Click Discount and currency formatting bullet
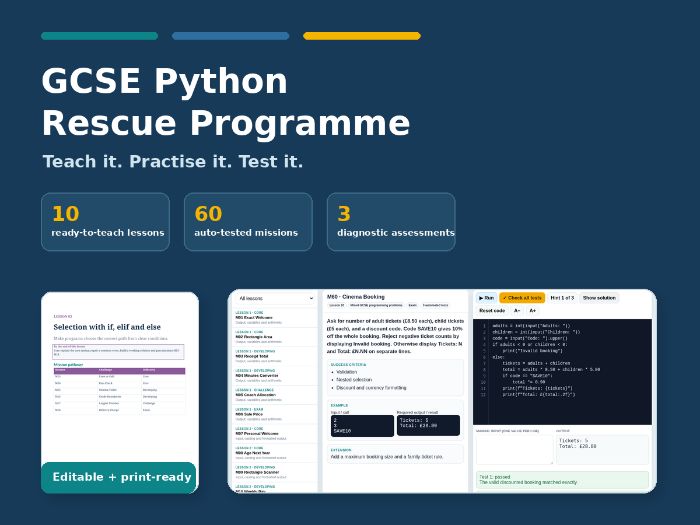700x525 pixels. [x=371, y=388]
